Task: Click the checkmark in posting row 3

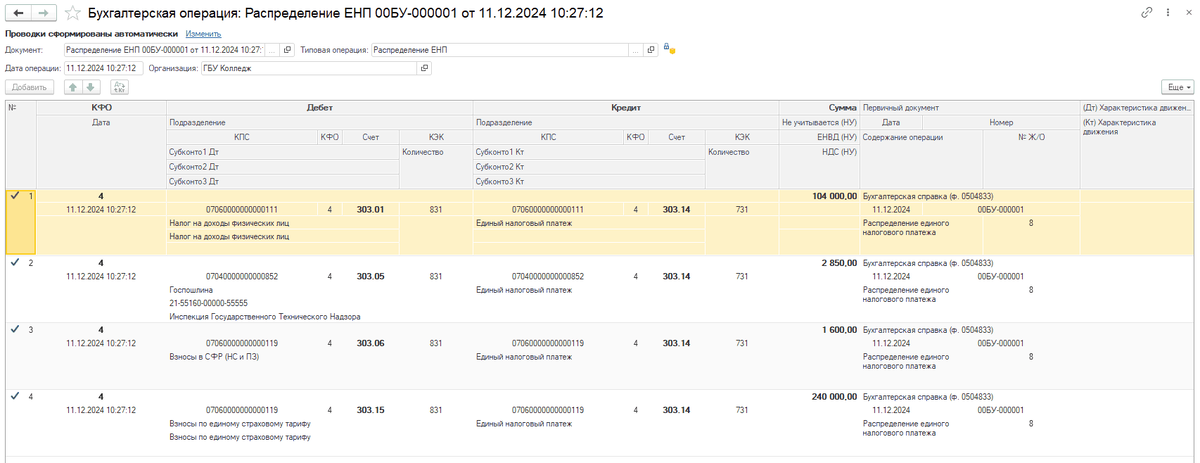Action: 14,329
